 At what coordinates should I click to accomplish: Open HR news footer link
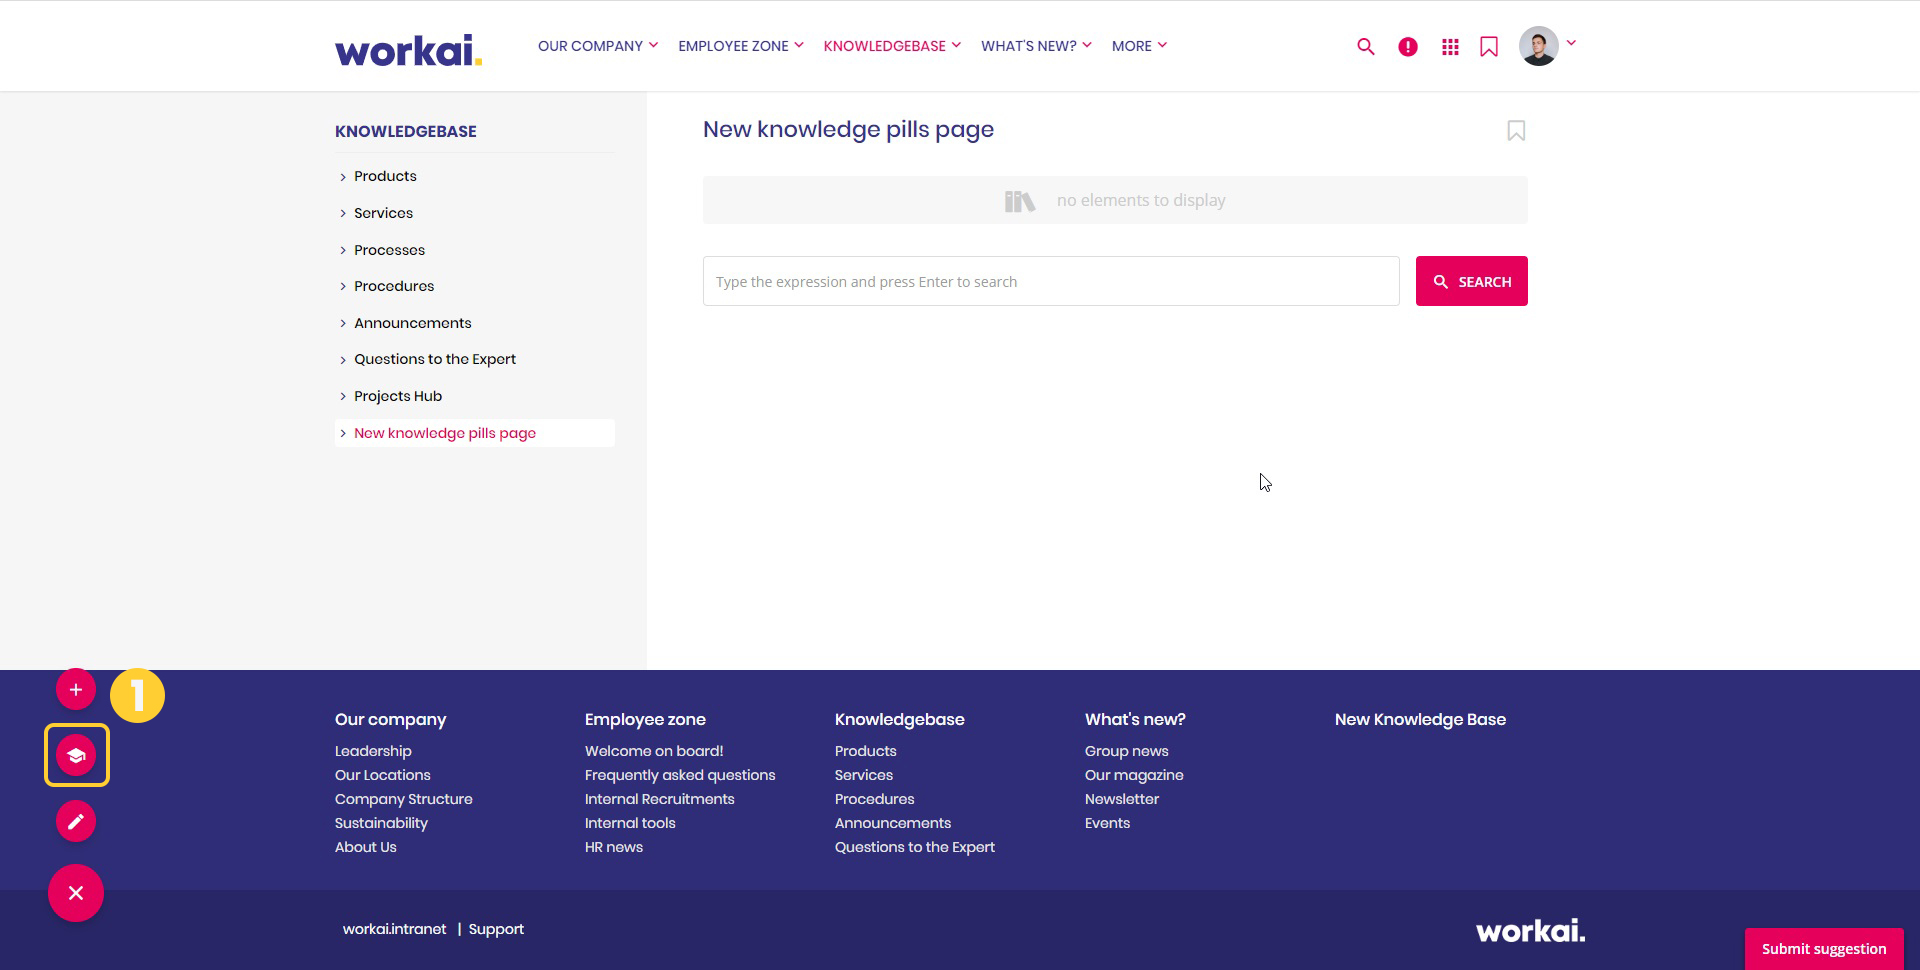614,847
